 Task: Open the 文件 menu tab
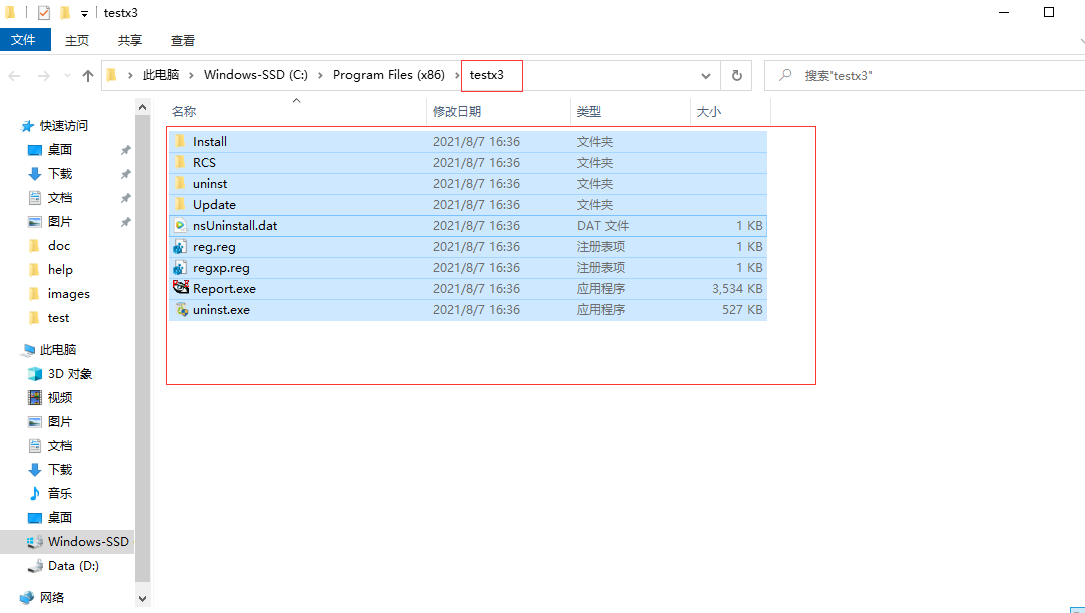point(24,40)
